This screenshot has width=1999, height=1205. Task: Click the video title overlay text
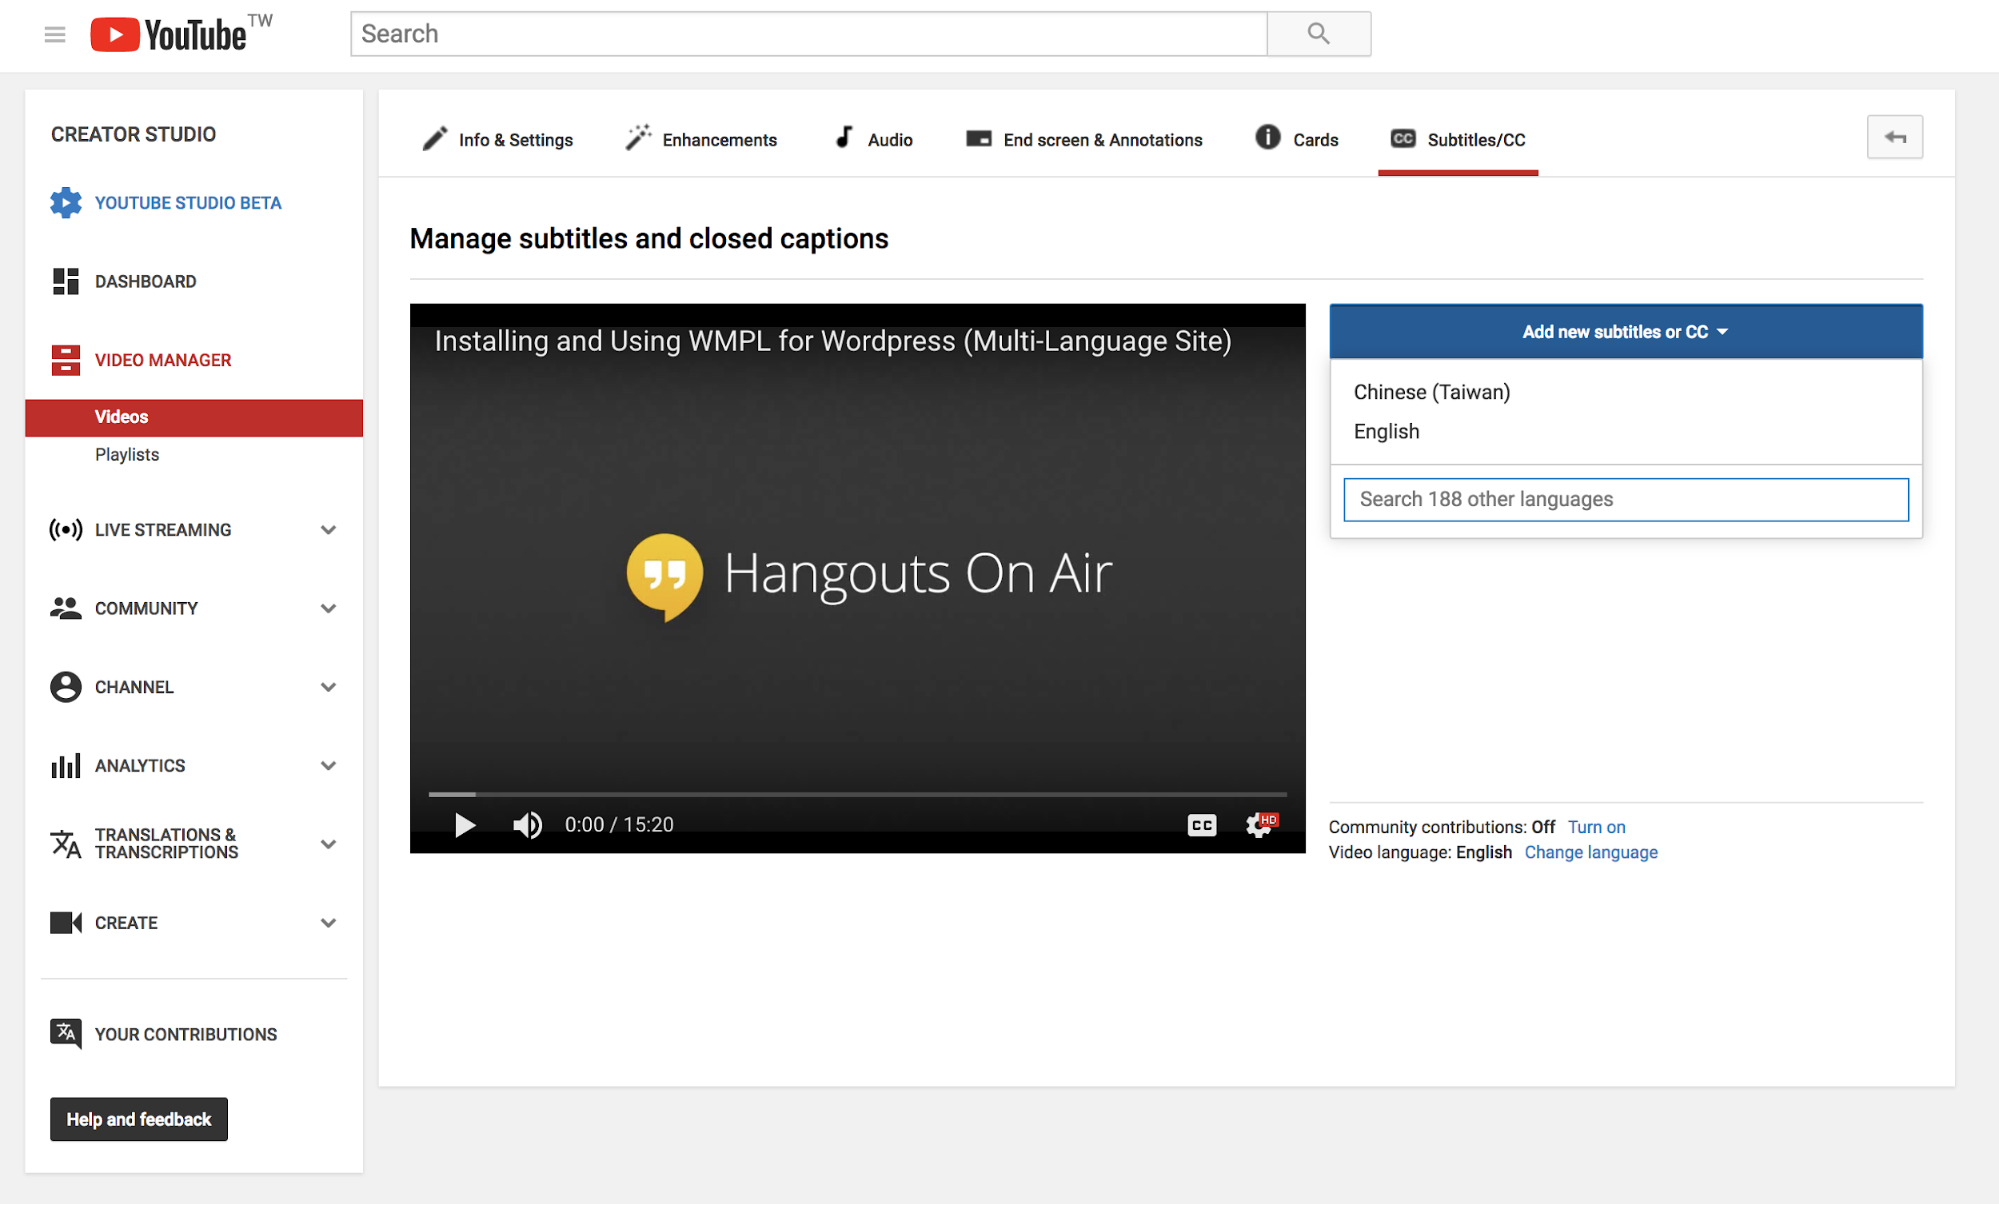pyautogui.click(x=833, y=341)
